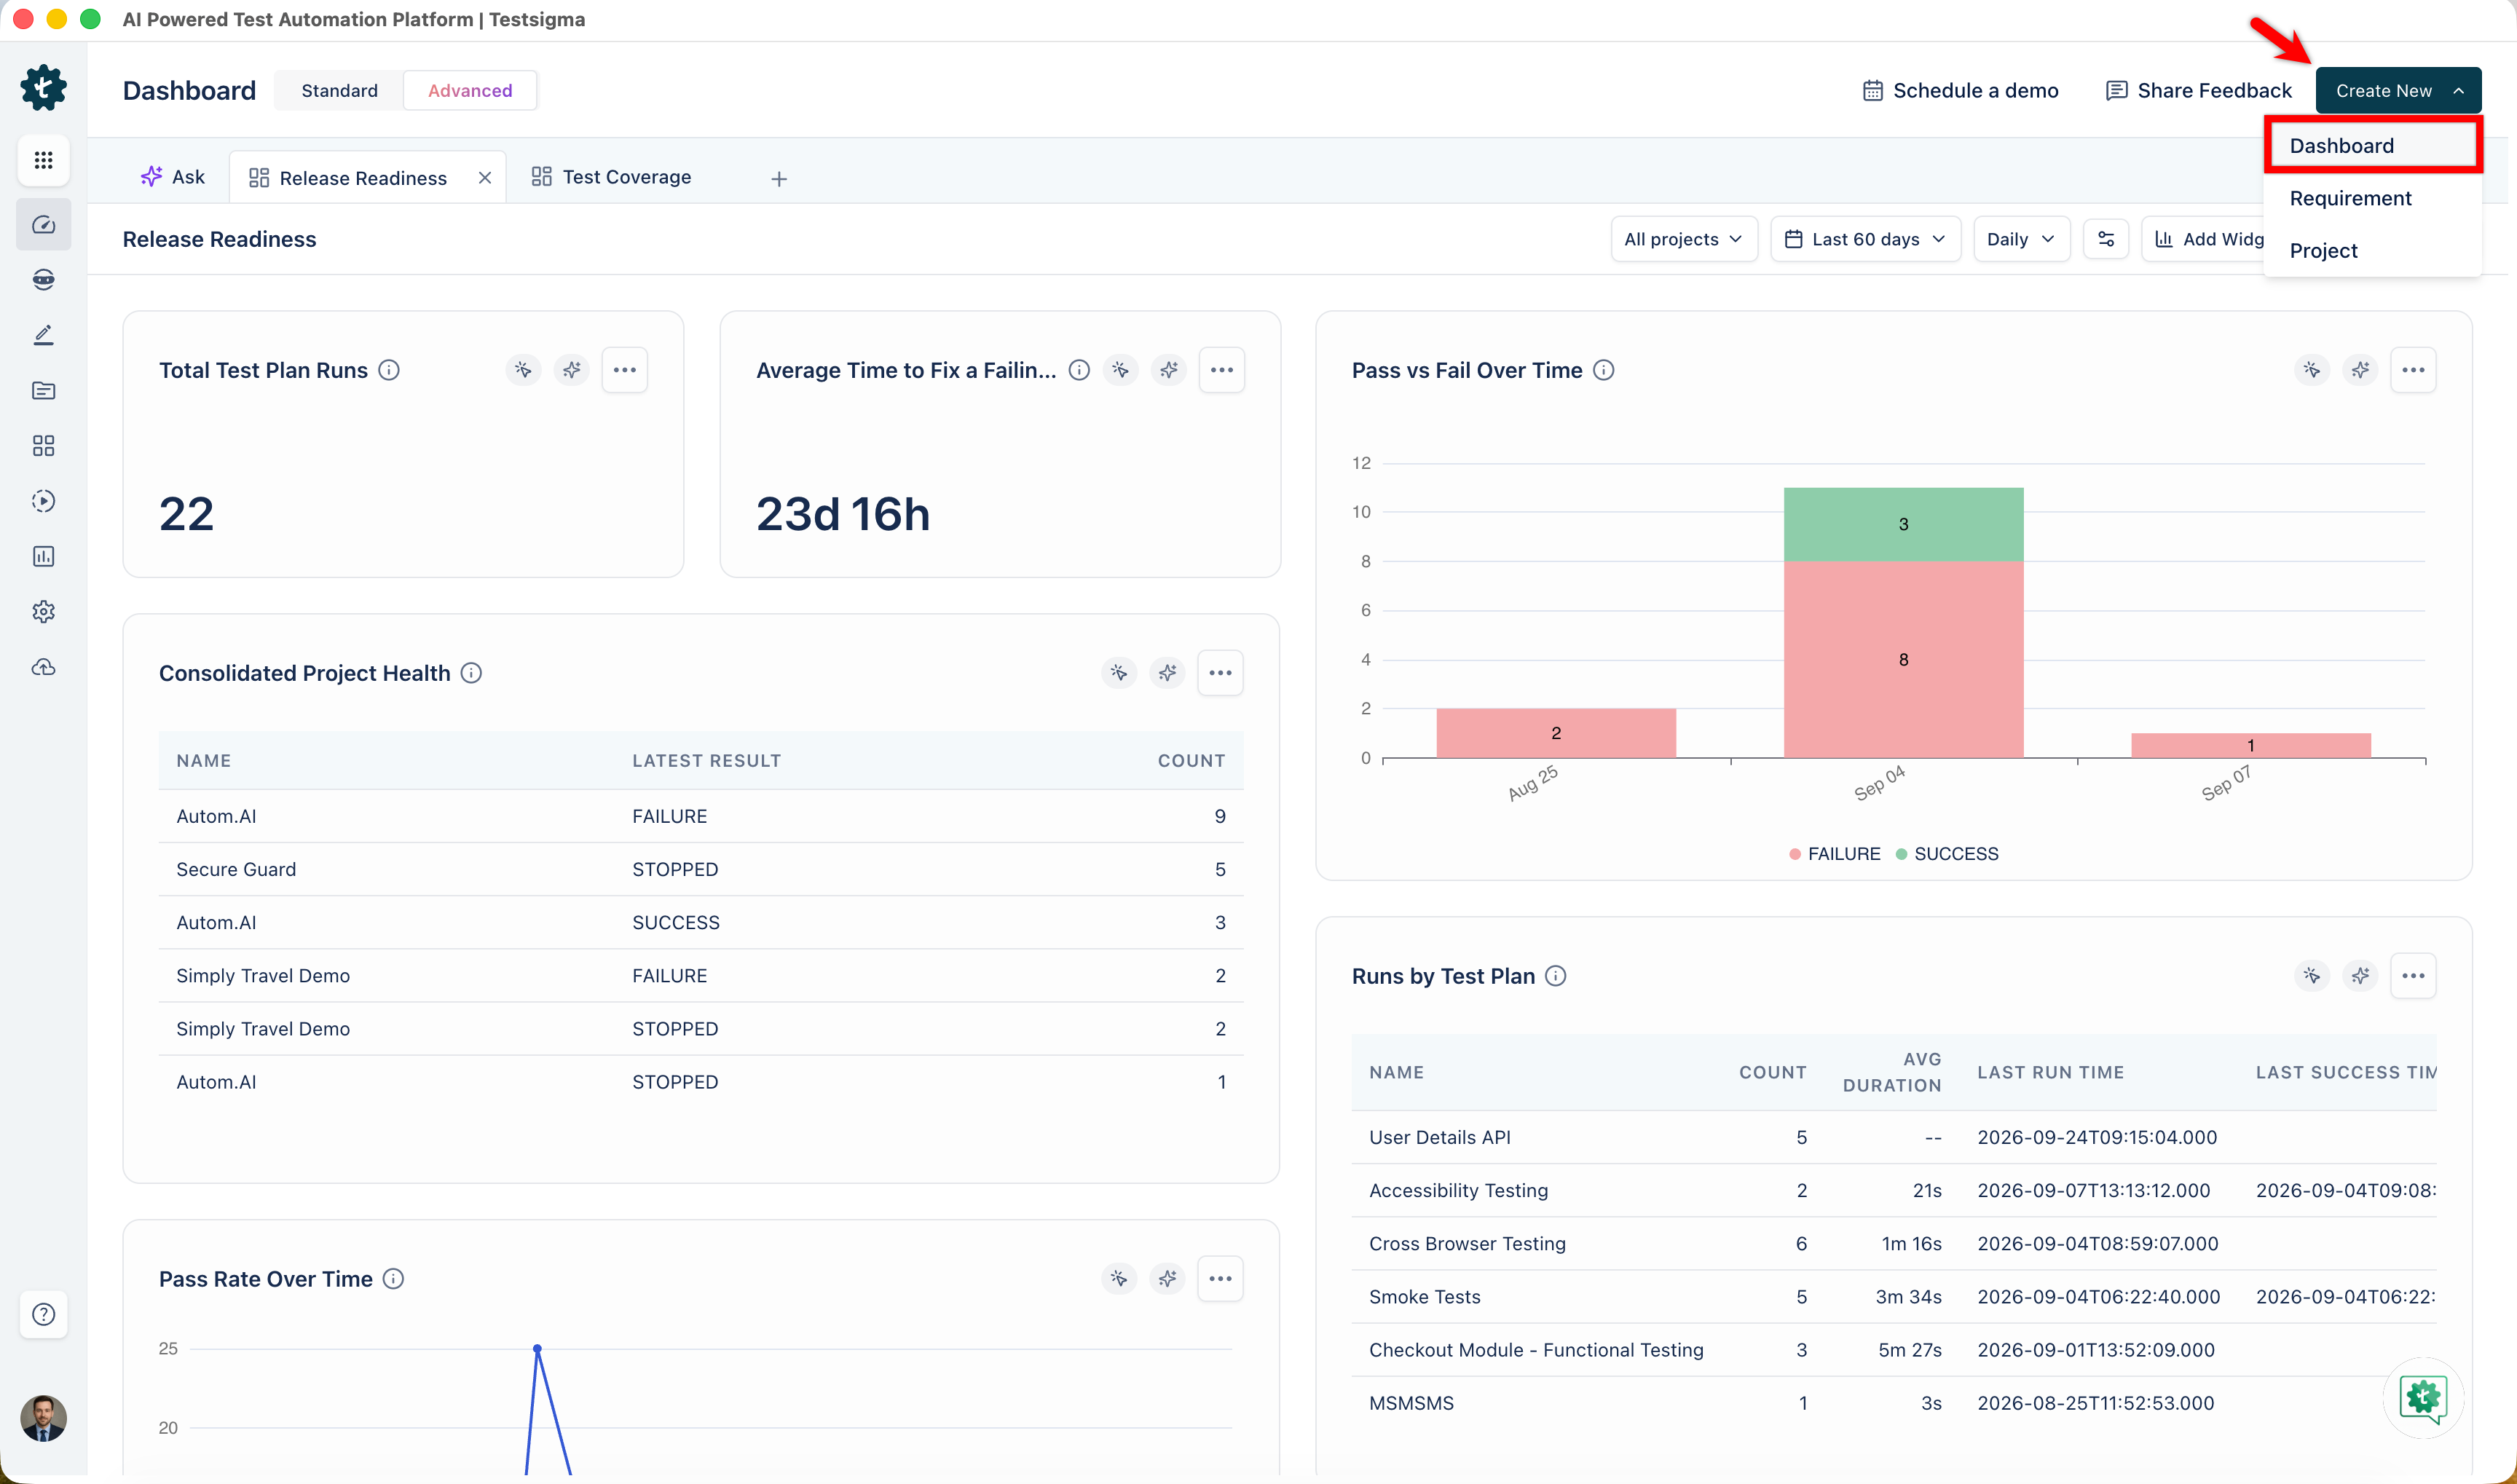Select Requirement from Create New menu
This screenshot has width=2517, height=1484.
2373,198
